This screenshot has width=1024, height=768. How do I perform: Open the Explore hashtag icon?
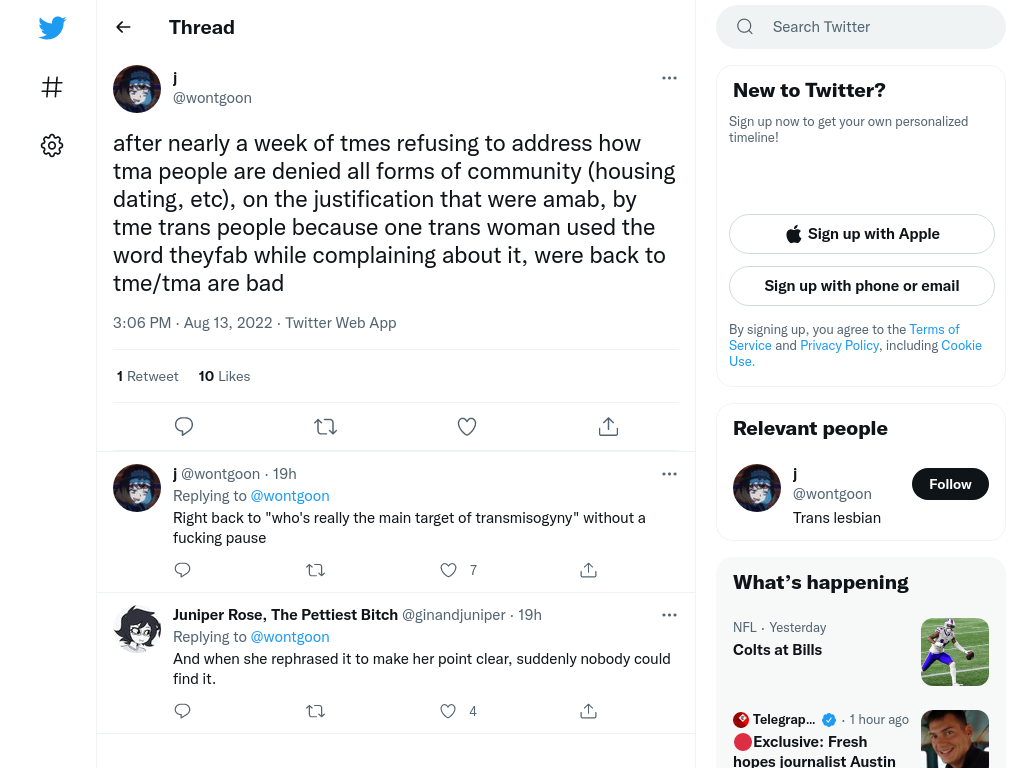pyautogui.click(x=52, y=87)
